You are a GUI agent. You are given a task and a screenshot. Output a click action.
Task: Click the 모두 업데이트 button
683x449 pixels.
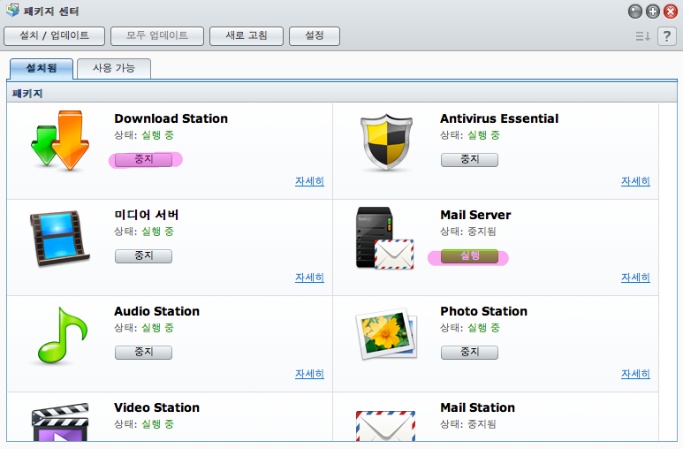(x=157, y=36)
